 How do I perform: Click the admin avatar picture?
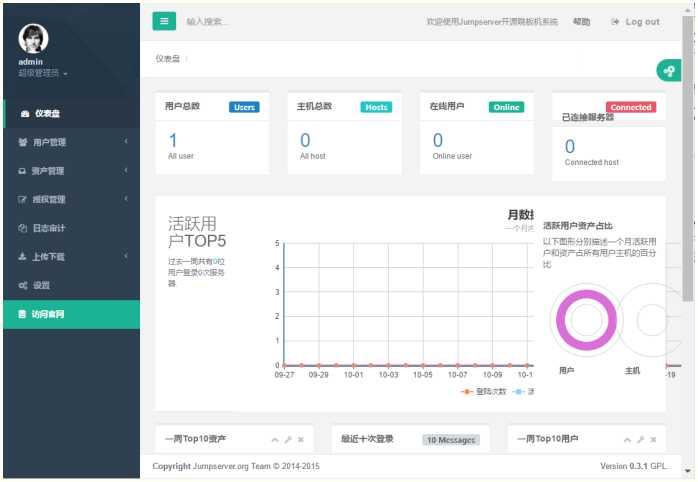click(x=33, y=39)
